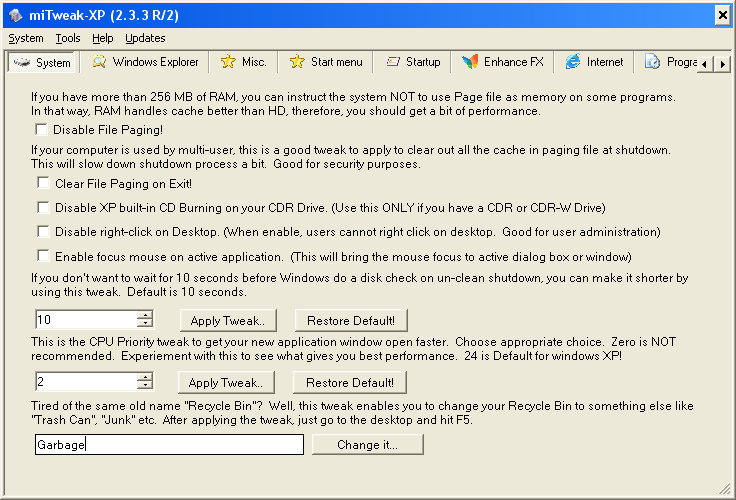Tick Disable right-click on Desktop checkbox
This screenshot has height=500, width=736.
click(x=43, y=231)
